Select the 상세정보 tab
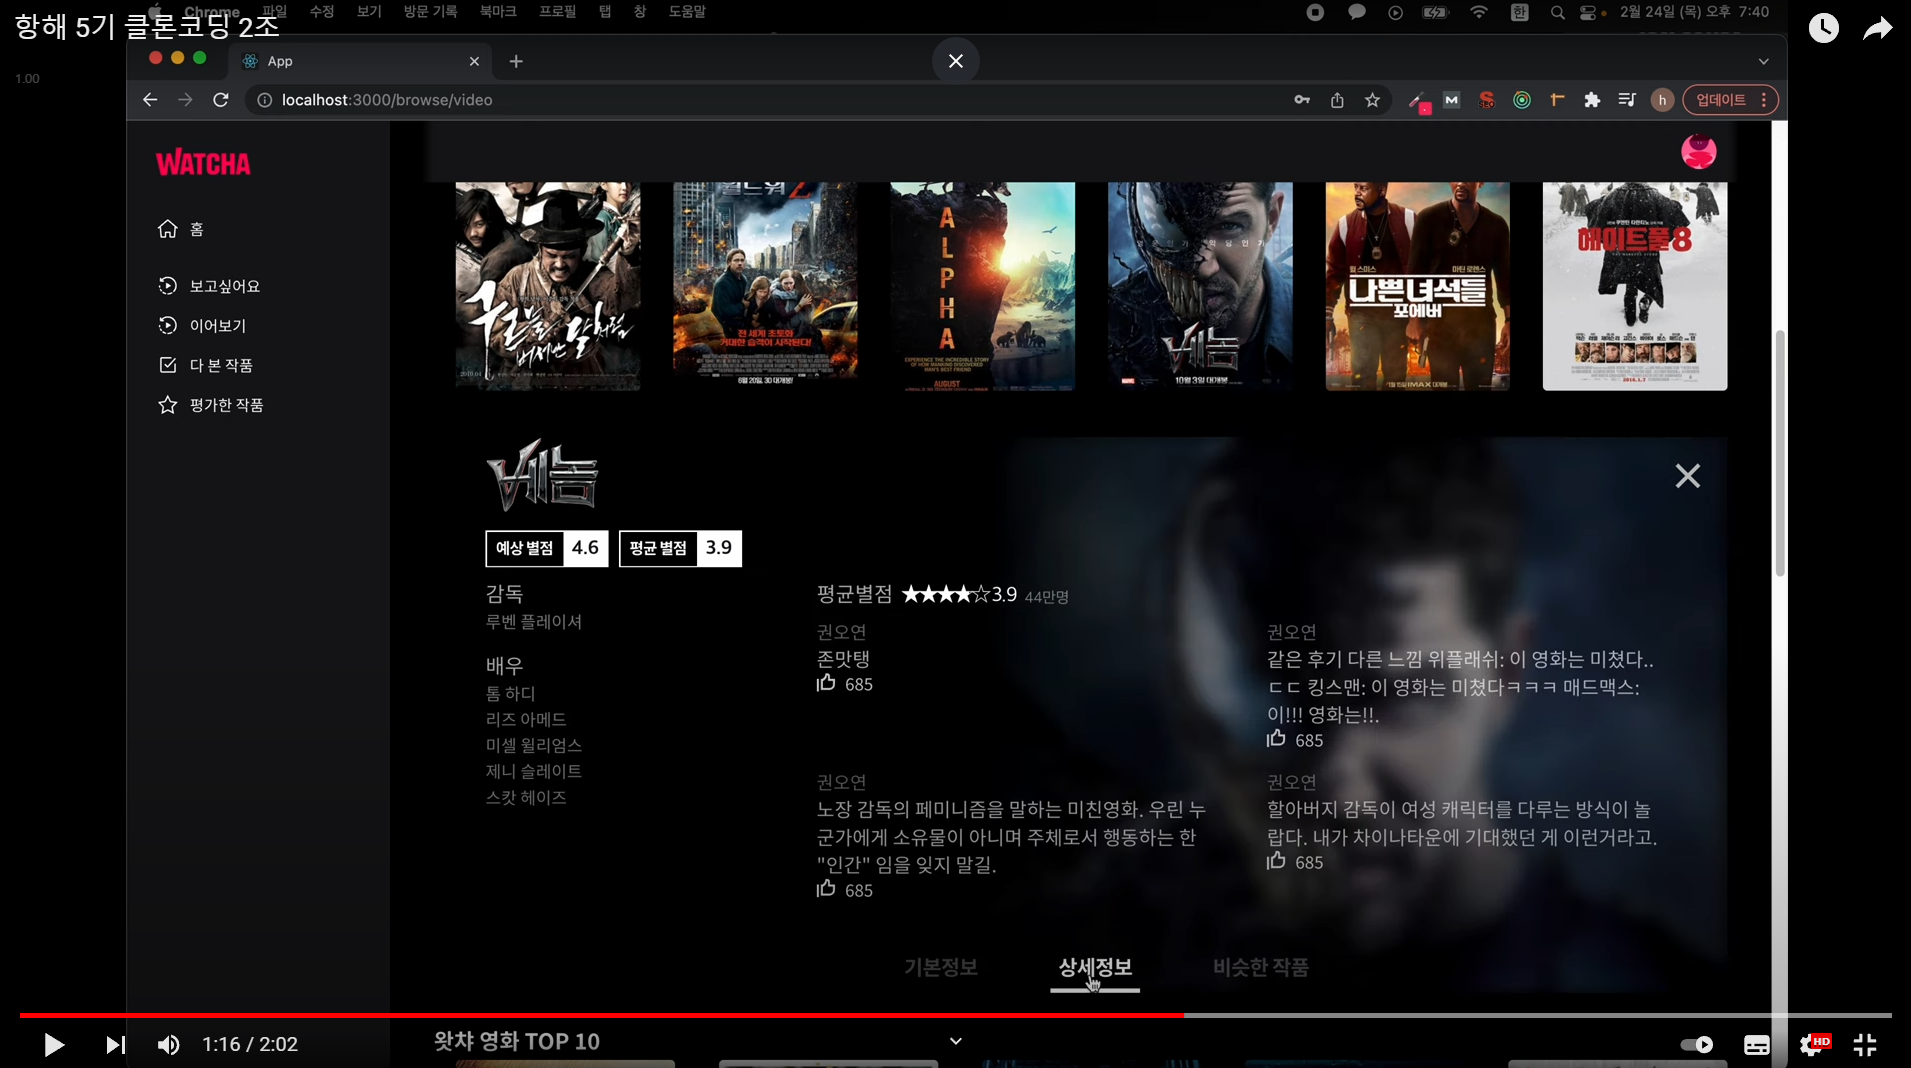 coord(1095,967)
